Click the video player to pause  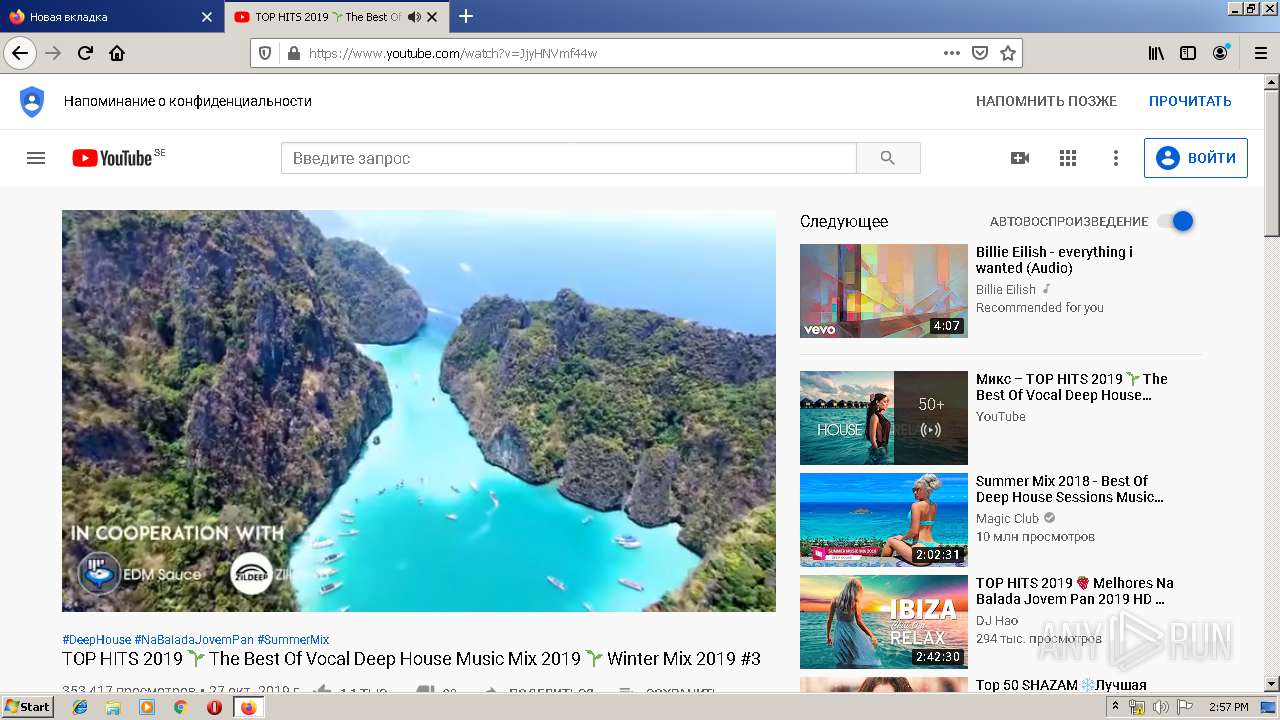[x=419, y=410]
